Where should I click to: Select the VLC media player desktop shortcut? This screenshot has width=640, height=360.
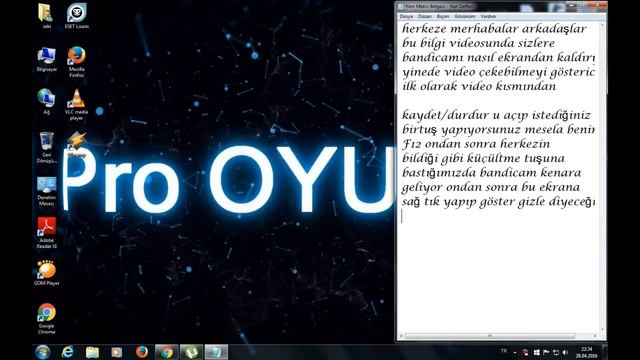pyautogui.click(x=76, y=105)
